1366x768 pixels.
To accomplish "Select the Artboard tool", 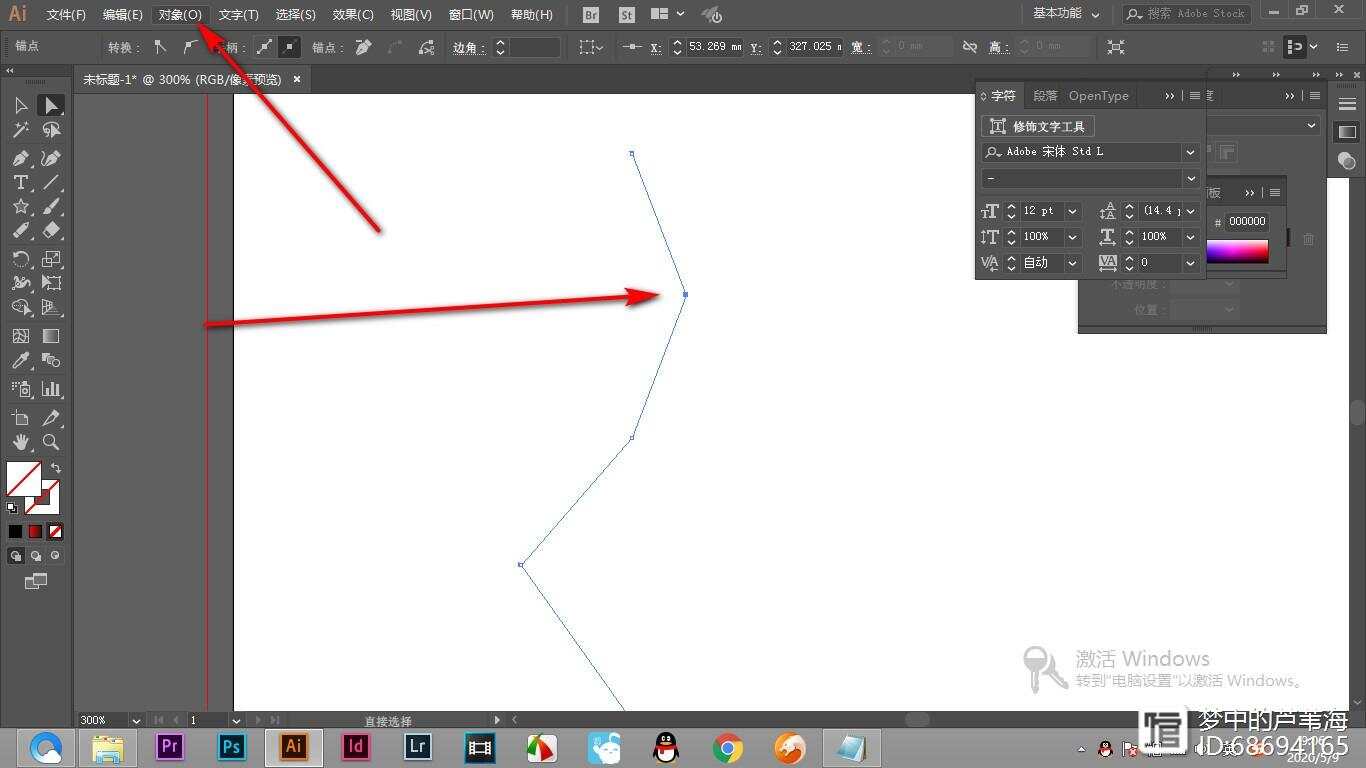I will tap(21, 418).
